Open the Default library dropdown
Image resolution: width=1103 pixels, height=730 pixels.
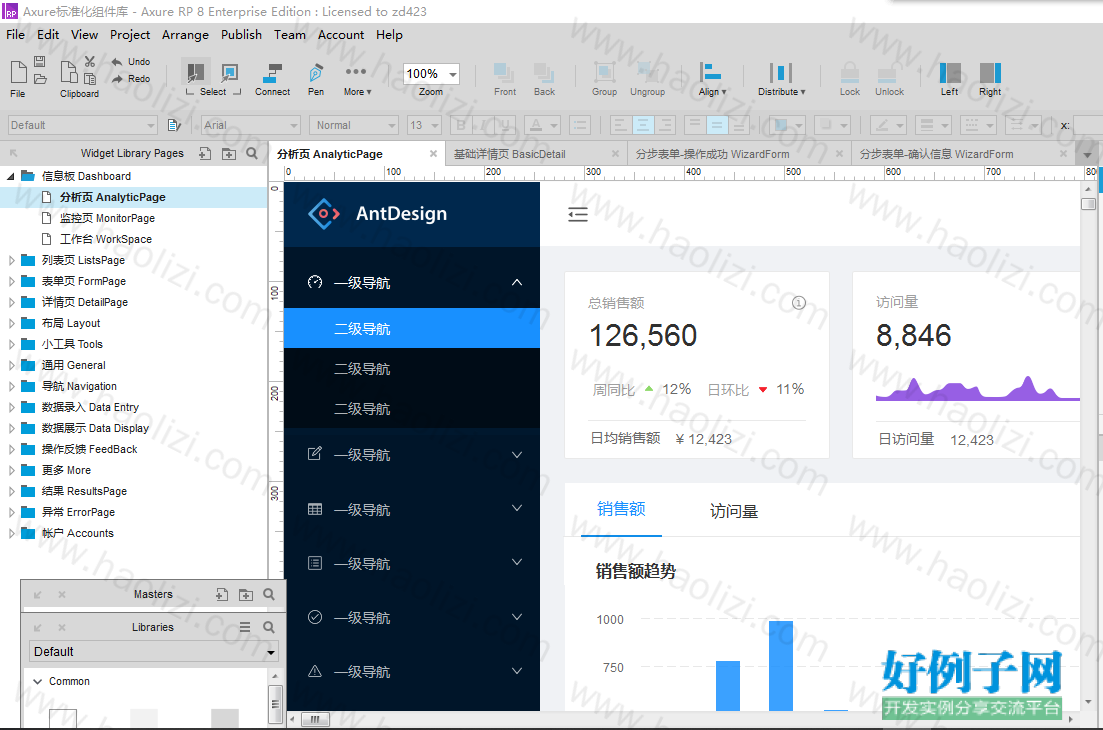[153, 651]
